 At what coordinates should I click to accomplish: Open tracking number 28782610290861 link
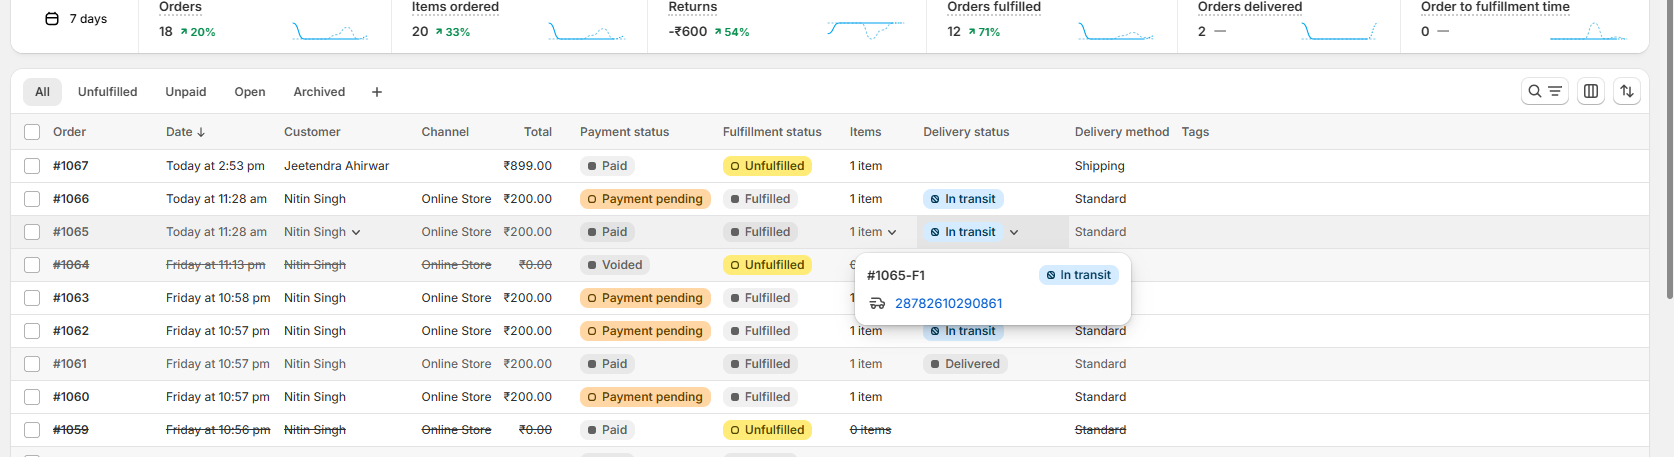pos(948,303)
